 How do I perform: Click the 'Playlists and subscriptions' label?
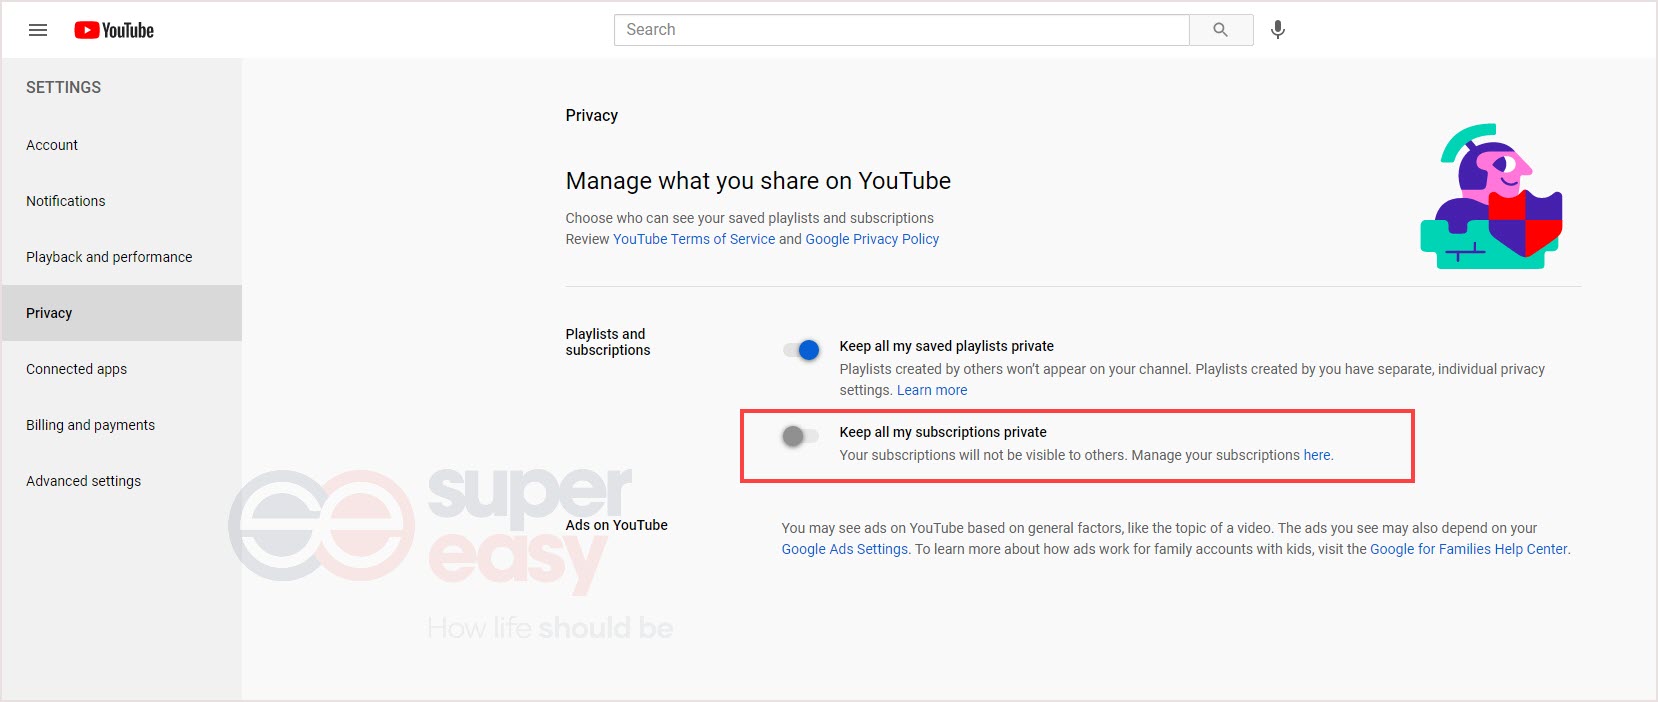[x=608, y=342]
